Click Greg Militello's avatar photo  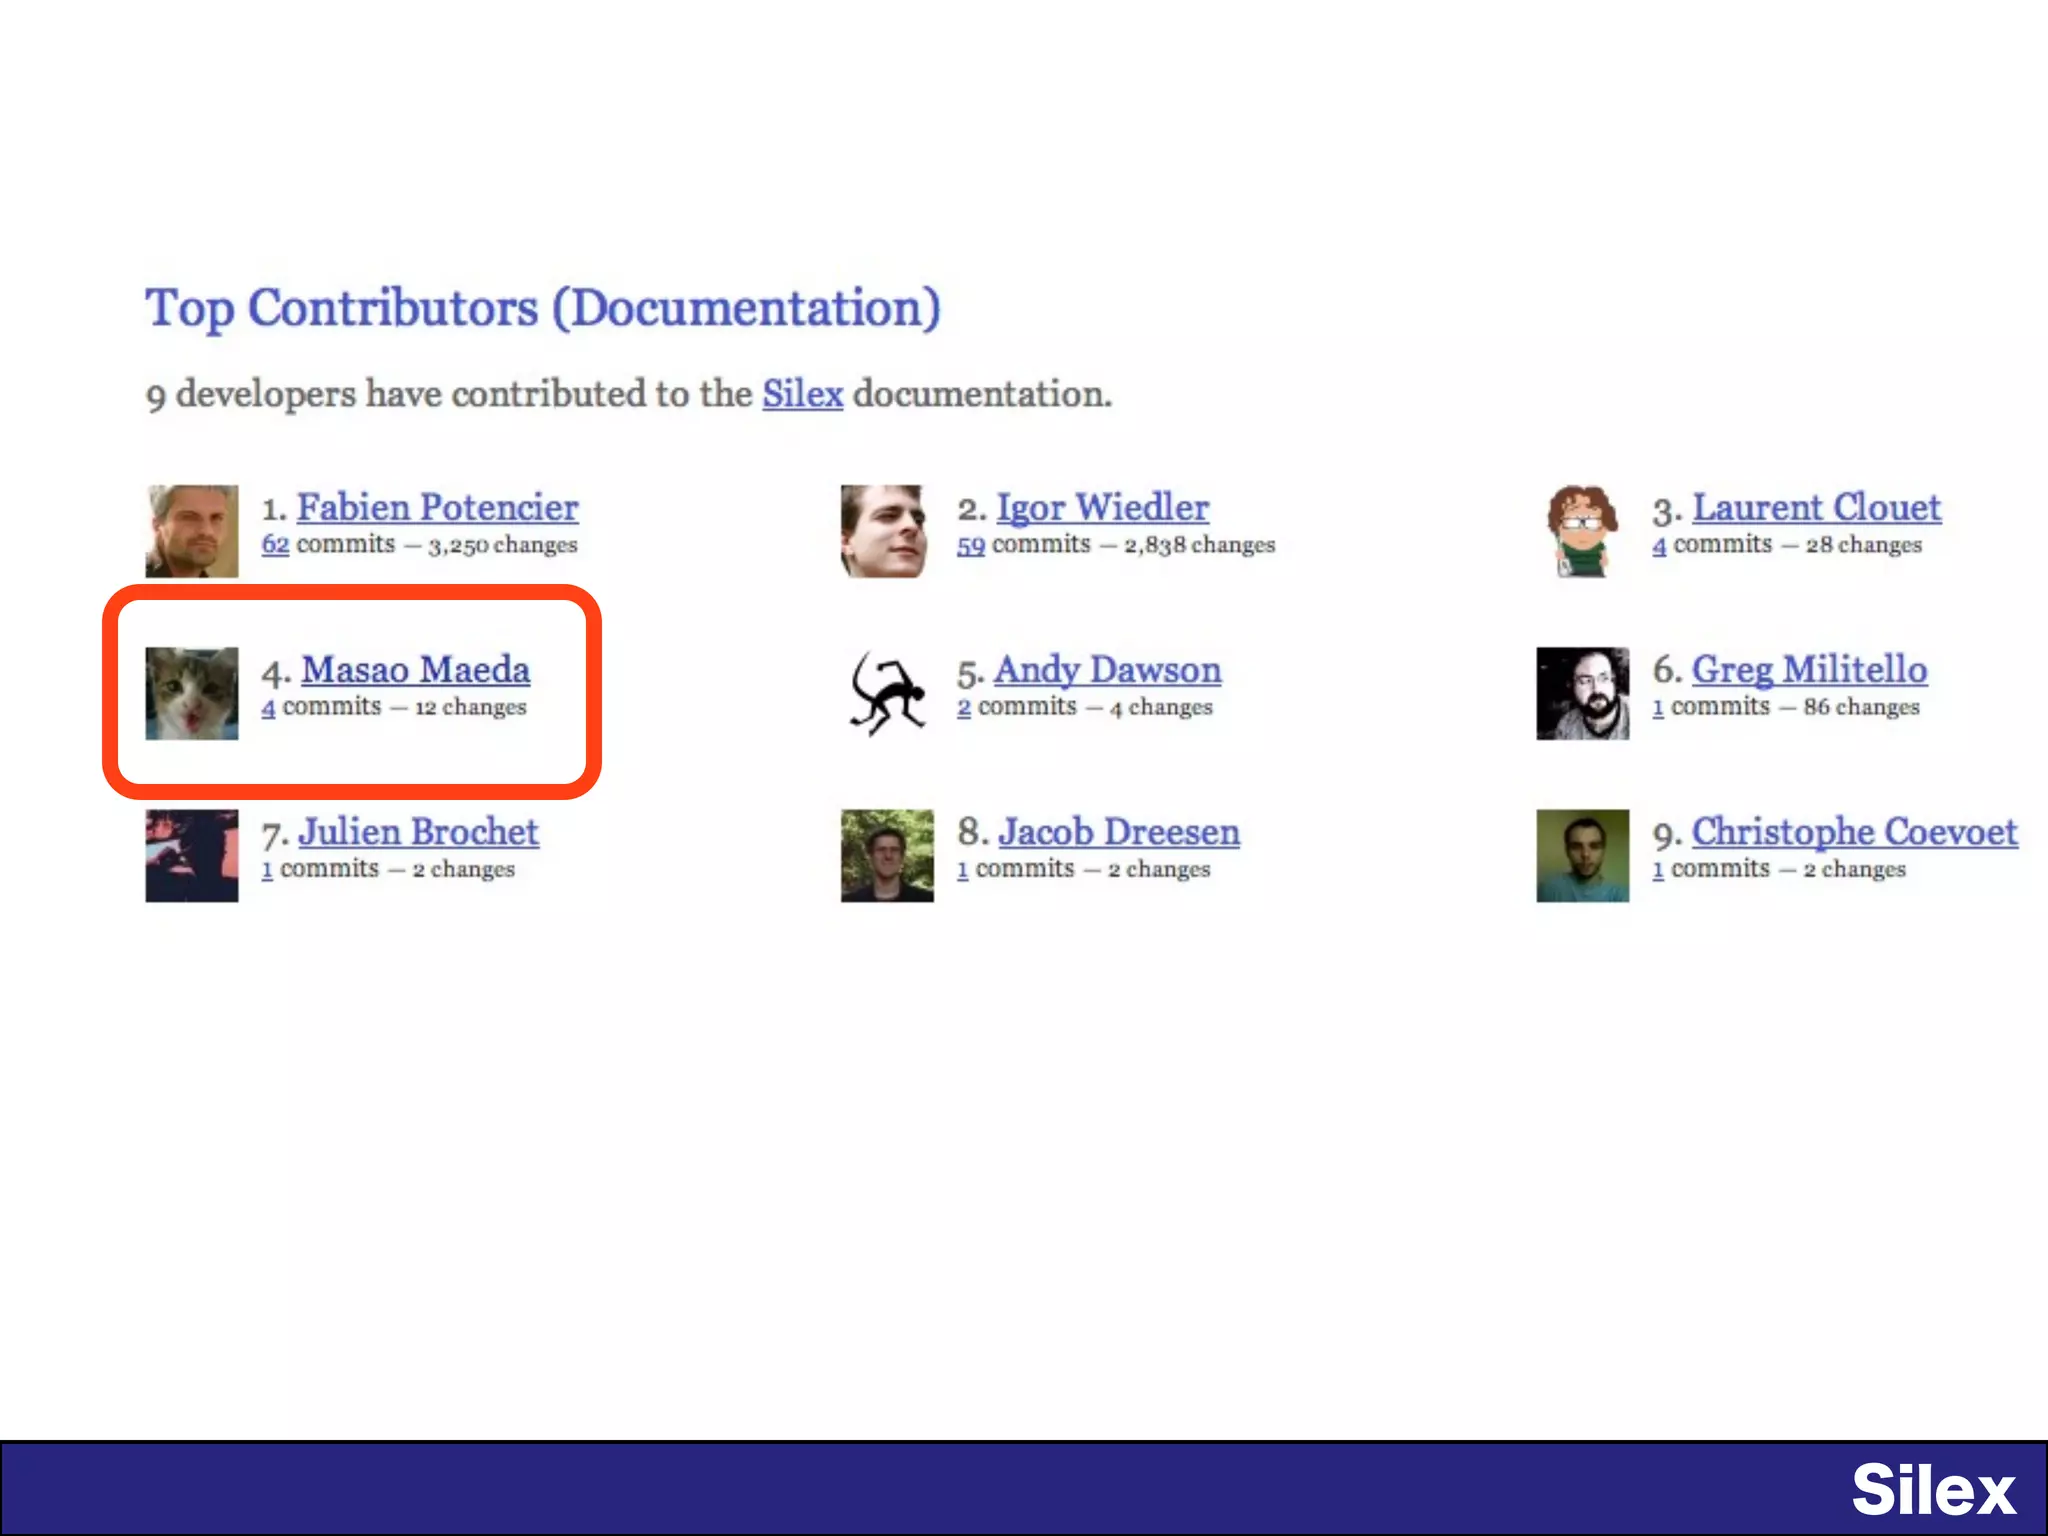[x=1582, y=693]
